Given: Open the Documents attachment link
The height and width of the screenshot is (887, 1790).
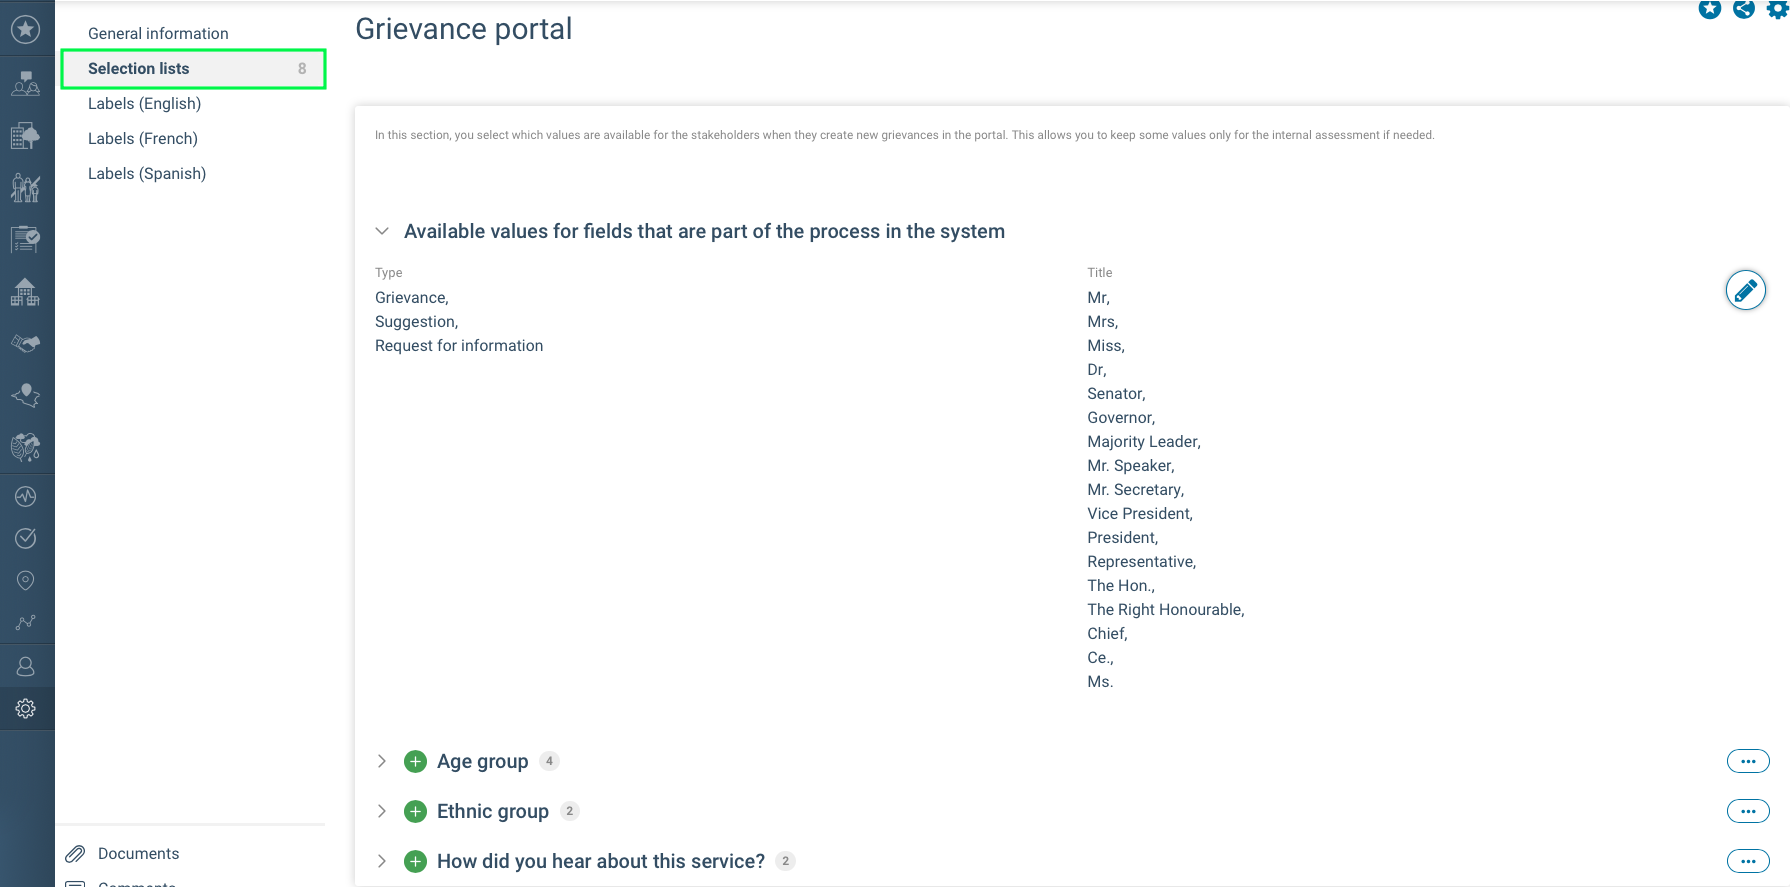Looking at the screenshot, I should (x=138, y=853).
